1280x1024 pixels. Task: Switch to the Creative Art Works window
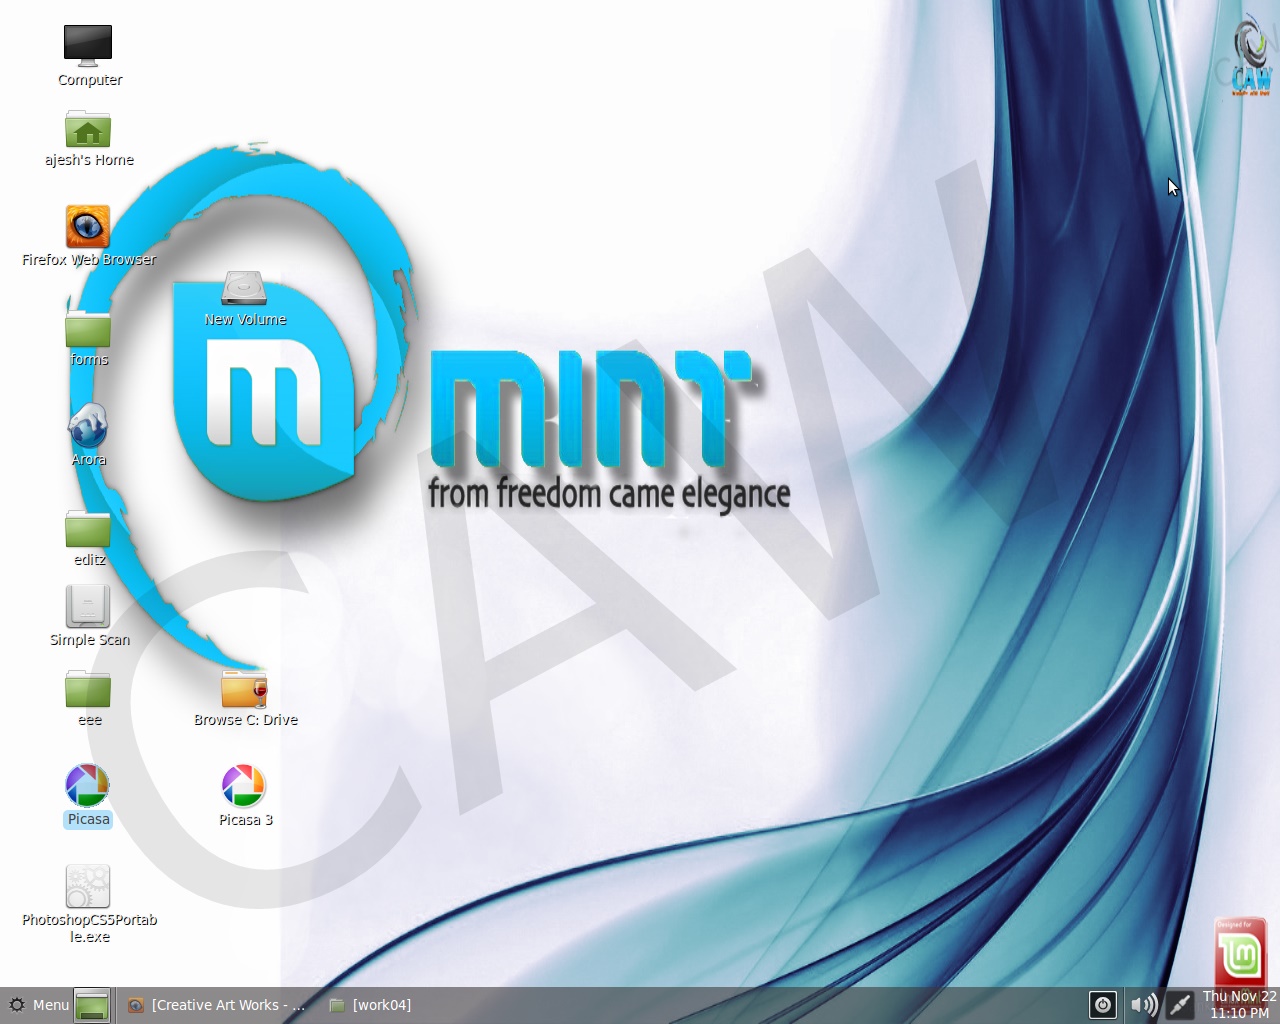coord(216,1005)
